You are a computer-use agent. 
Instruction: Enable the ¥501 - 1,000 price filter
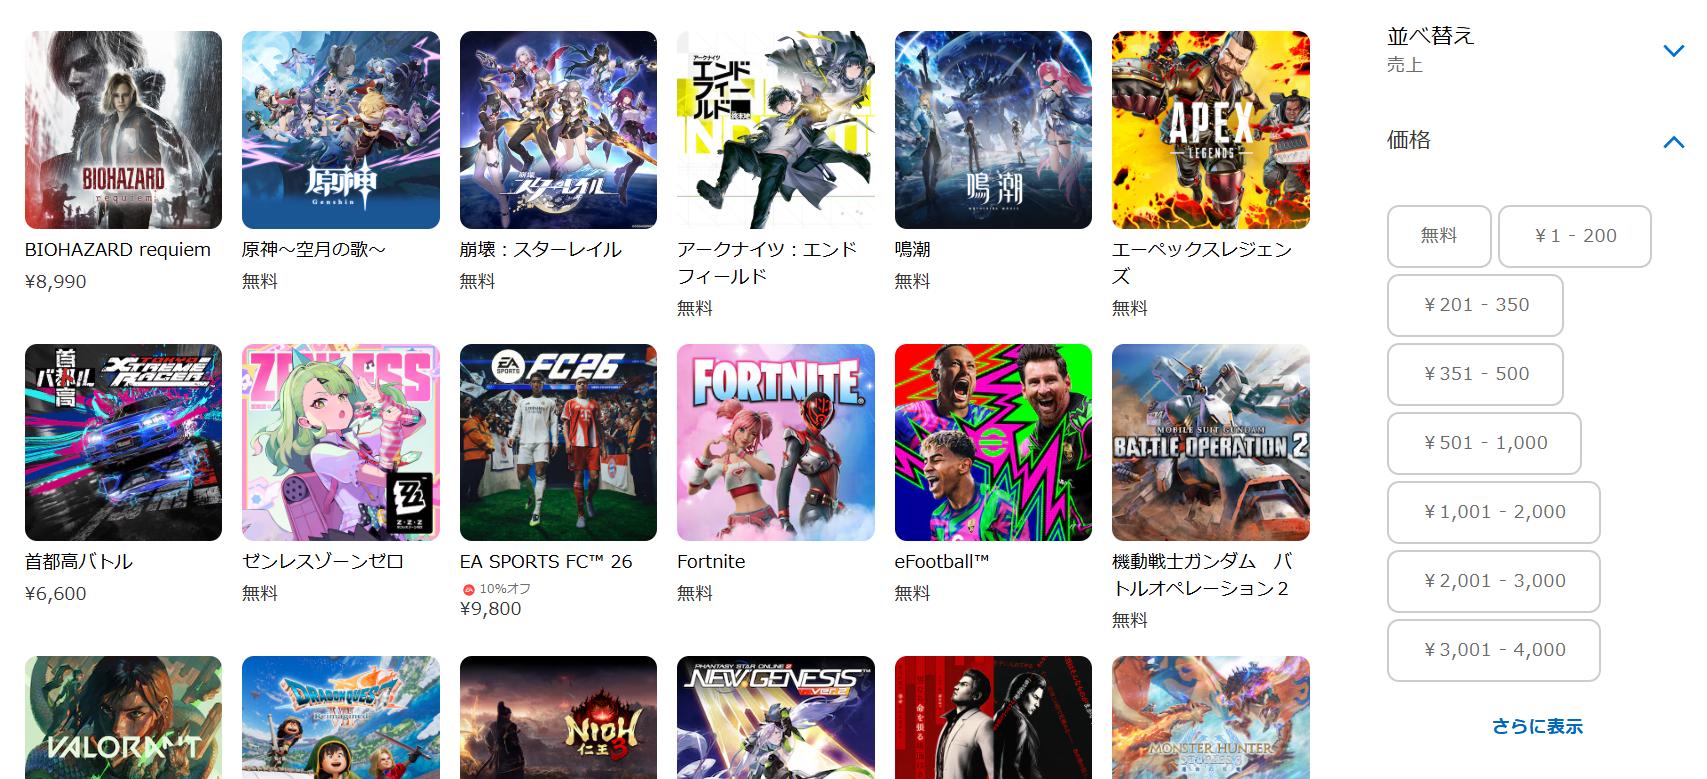[1484, 443]
